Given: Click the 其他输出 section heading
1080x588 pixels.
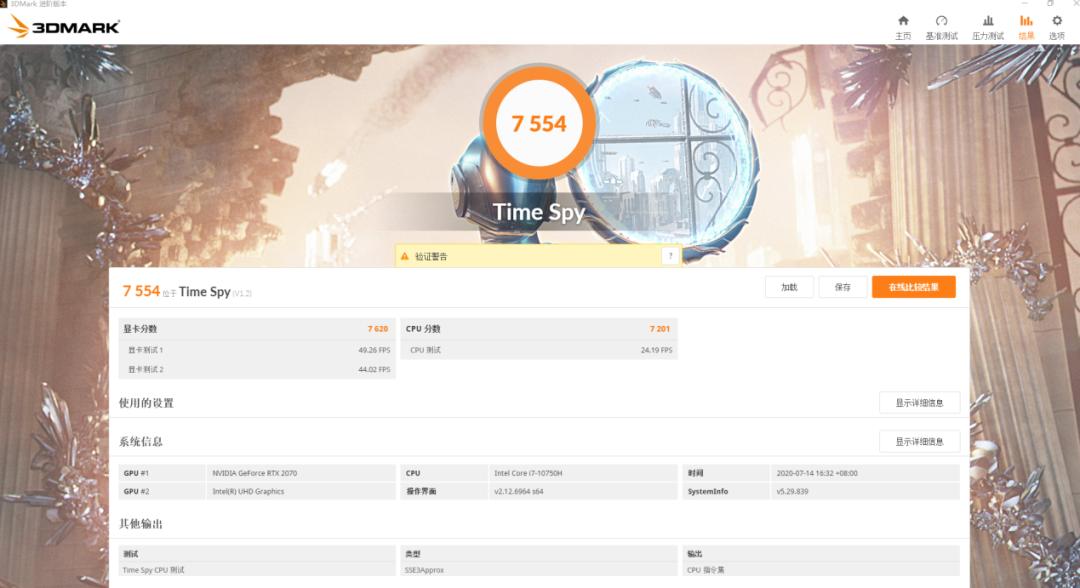Looking at the screenshot, I should (x=141, y=524).
